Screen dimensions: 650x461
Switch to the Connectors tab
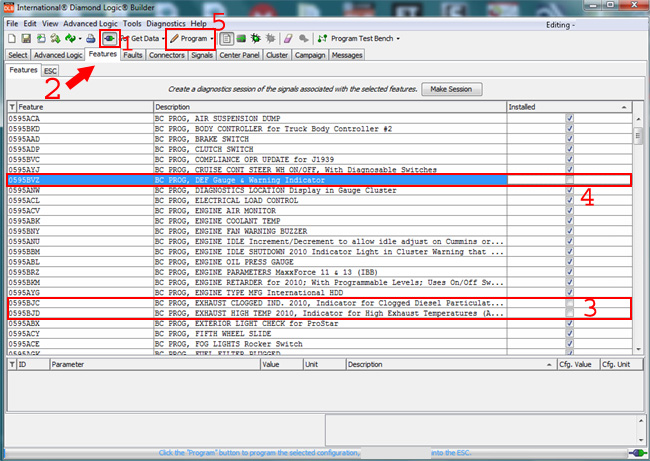167,55
